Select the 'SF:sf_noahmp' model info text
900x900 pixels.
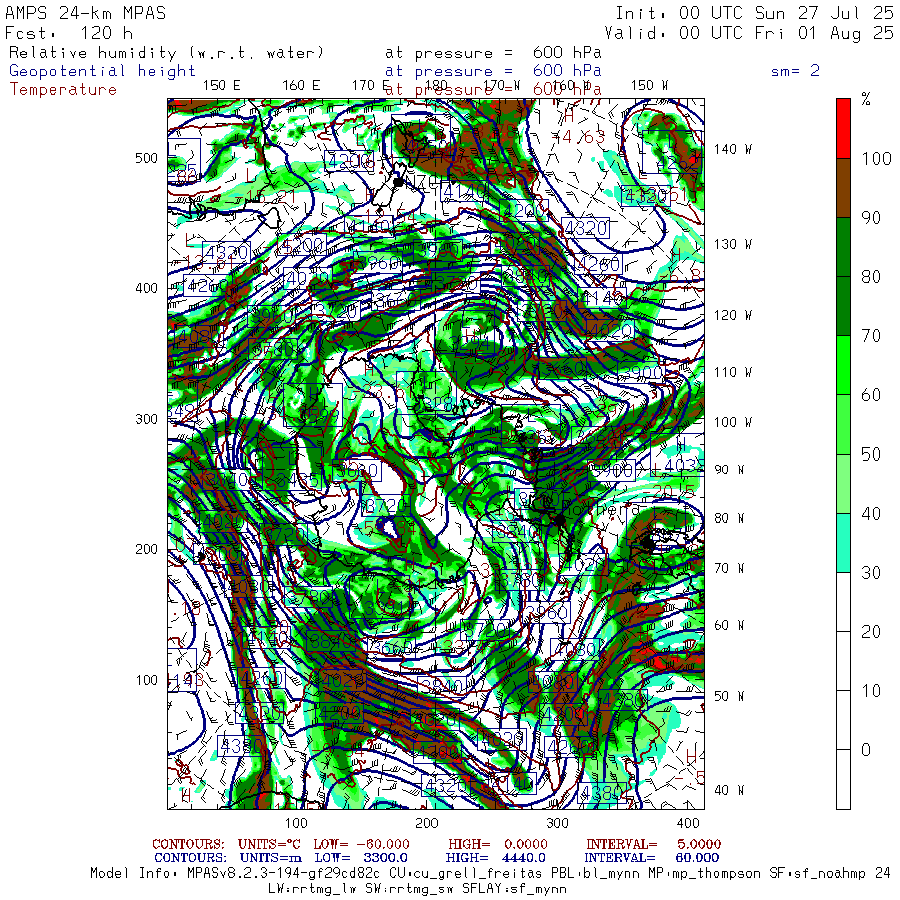816,874
